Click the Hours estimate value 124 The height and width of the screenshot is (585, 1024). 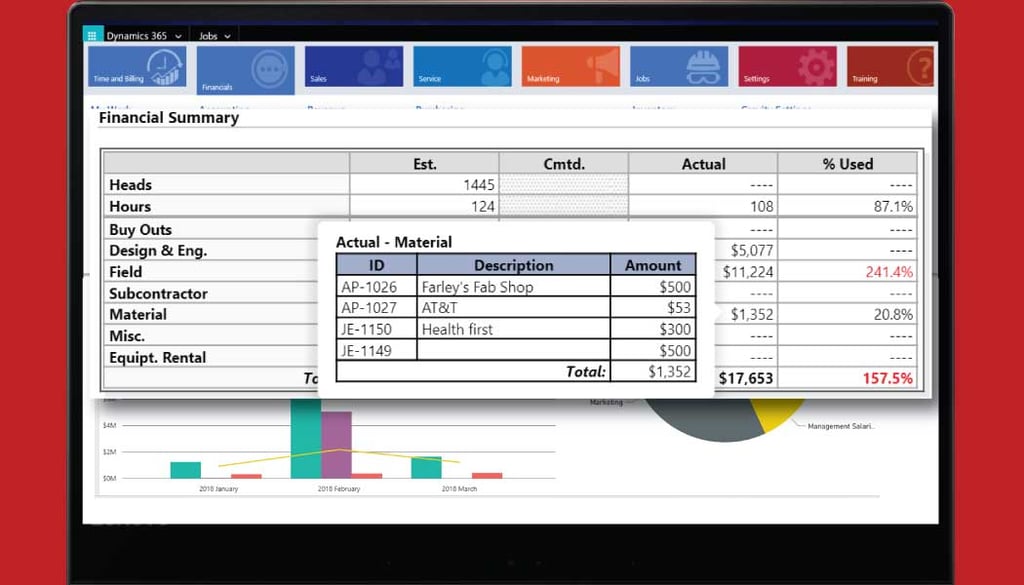[483, 206]
